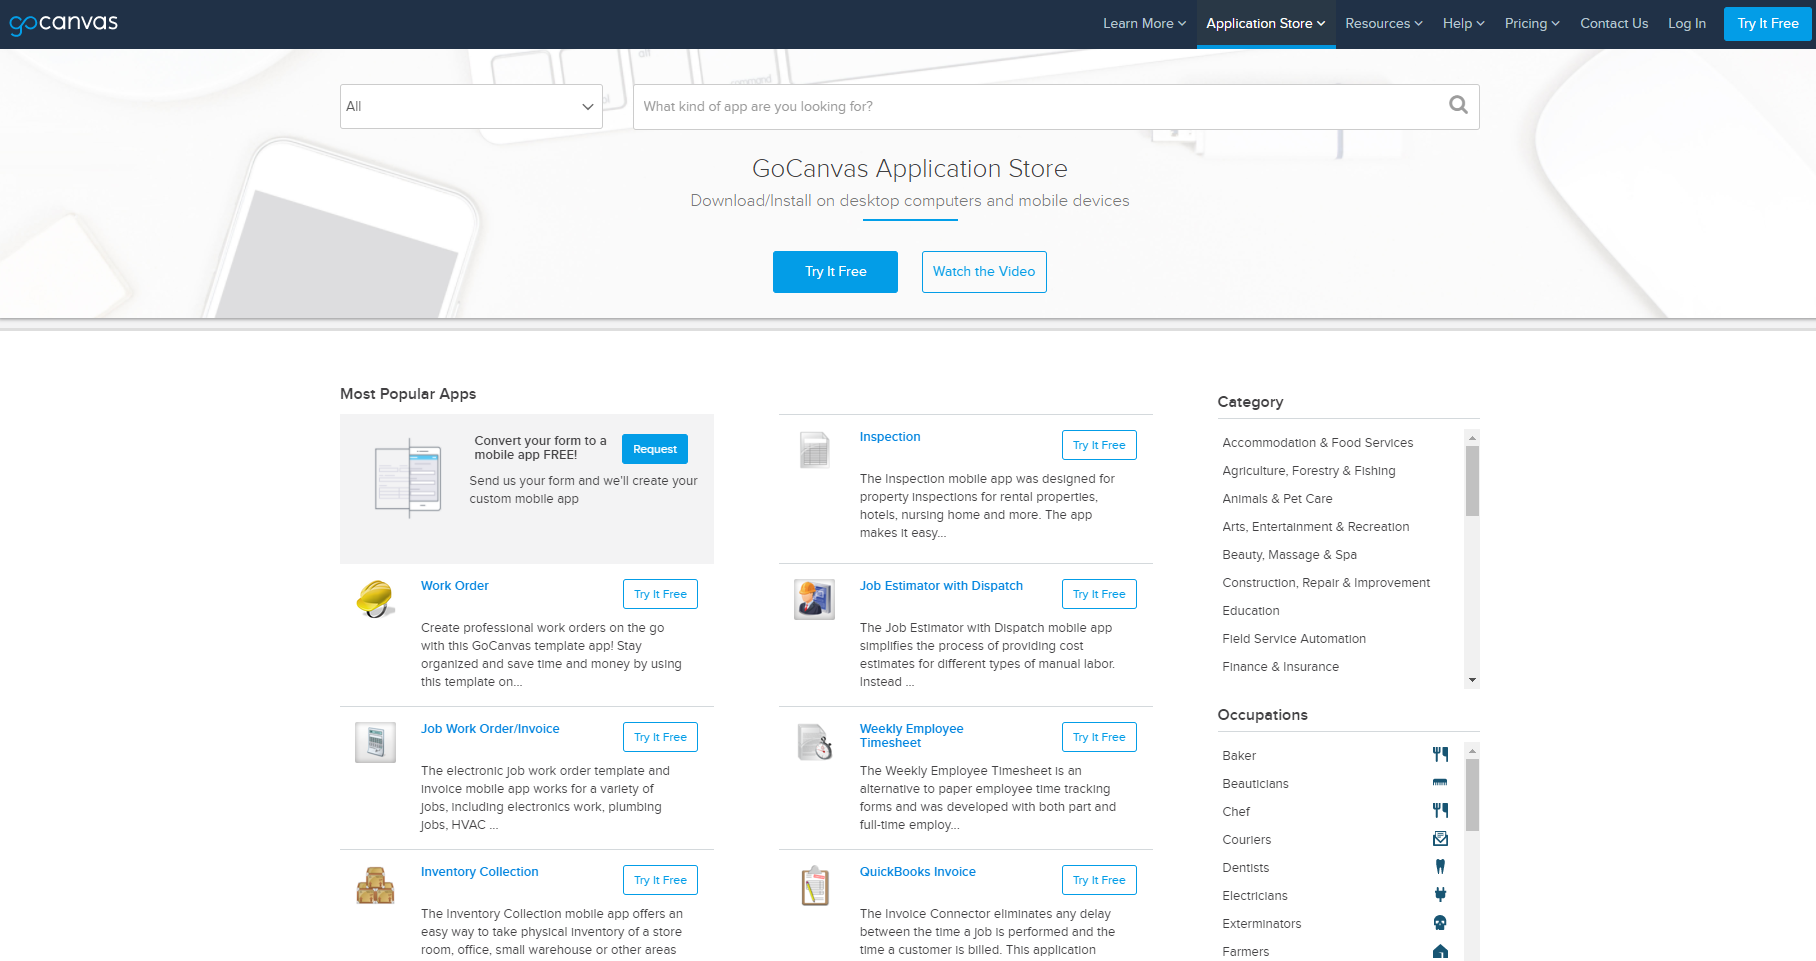The image size is (1816, 961).
Task: Click the tooth icon next to Dentists
Action: click(1440, 866)
